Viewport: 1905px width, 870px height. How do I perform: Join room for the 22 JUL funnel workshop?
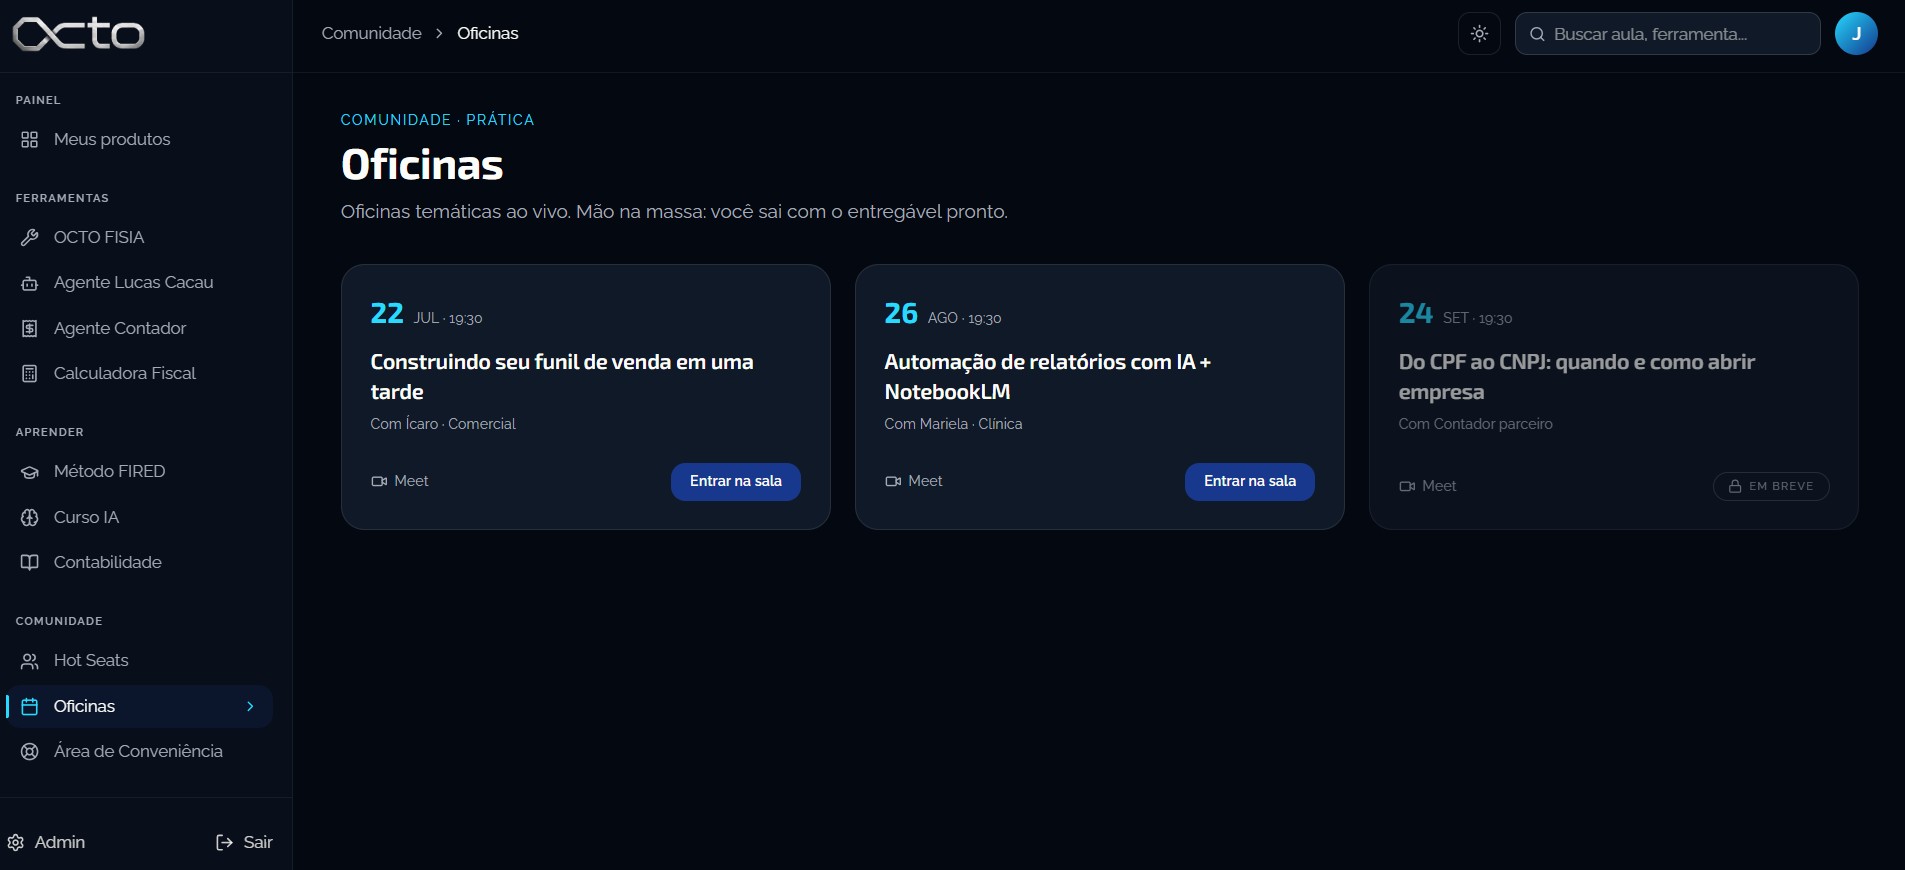click(735, 482)
